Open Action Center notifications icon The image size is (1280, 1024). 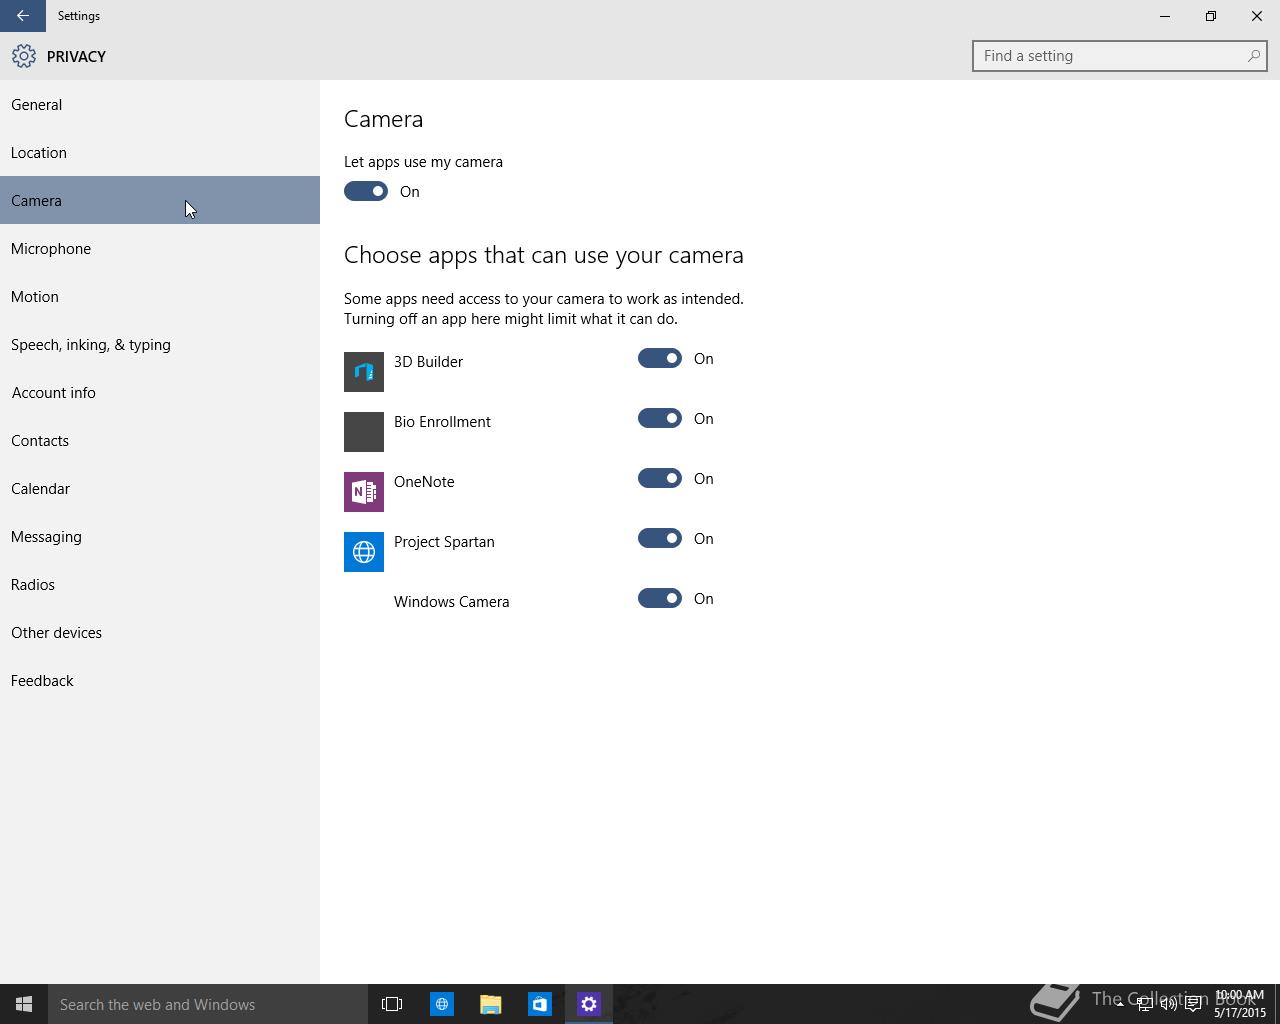pos(1193,1004)
